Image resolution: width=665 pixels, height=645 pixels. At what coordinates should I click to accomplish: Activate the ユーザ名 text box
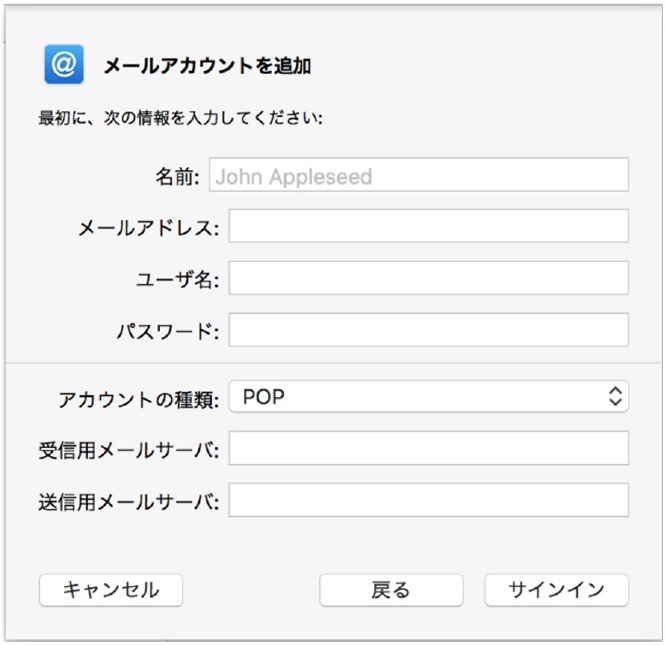click(429, 278)
